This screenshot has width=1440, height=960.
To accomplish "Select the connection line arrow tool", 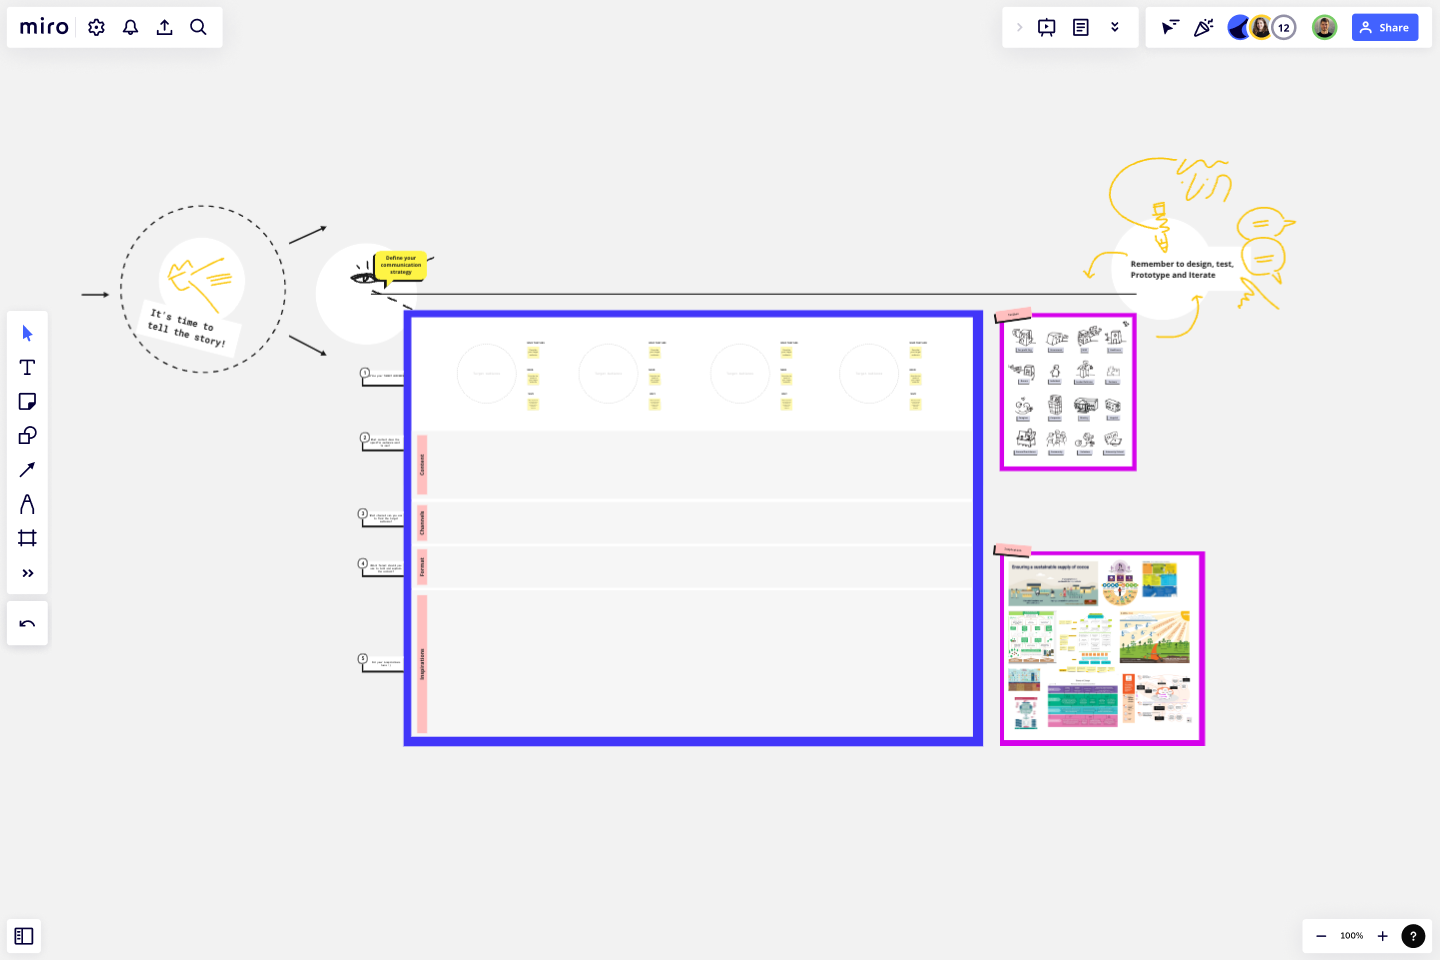I will pyautogui.click(x=27, y=469).
